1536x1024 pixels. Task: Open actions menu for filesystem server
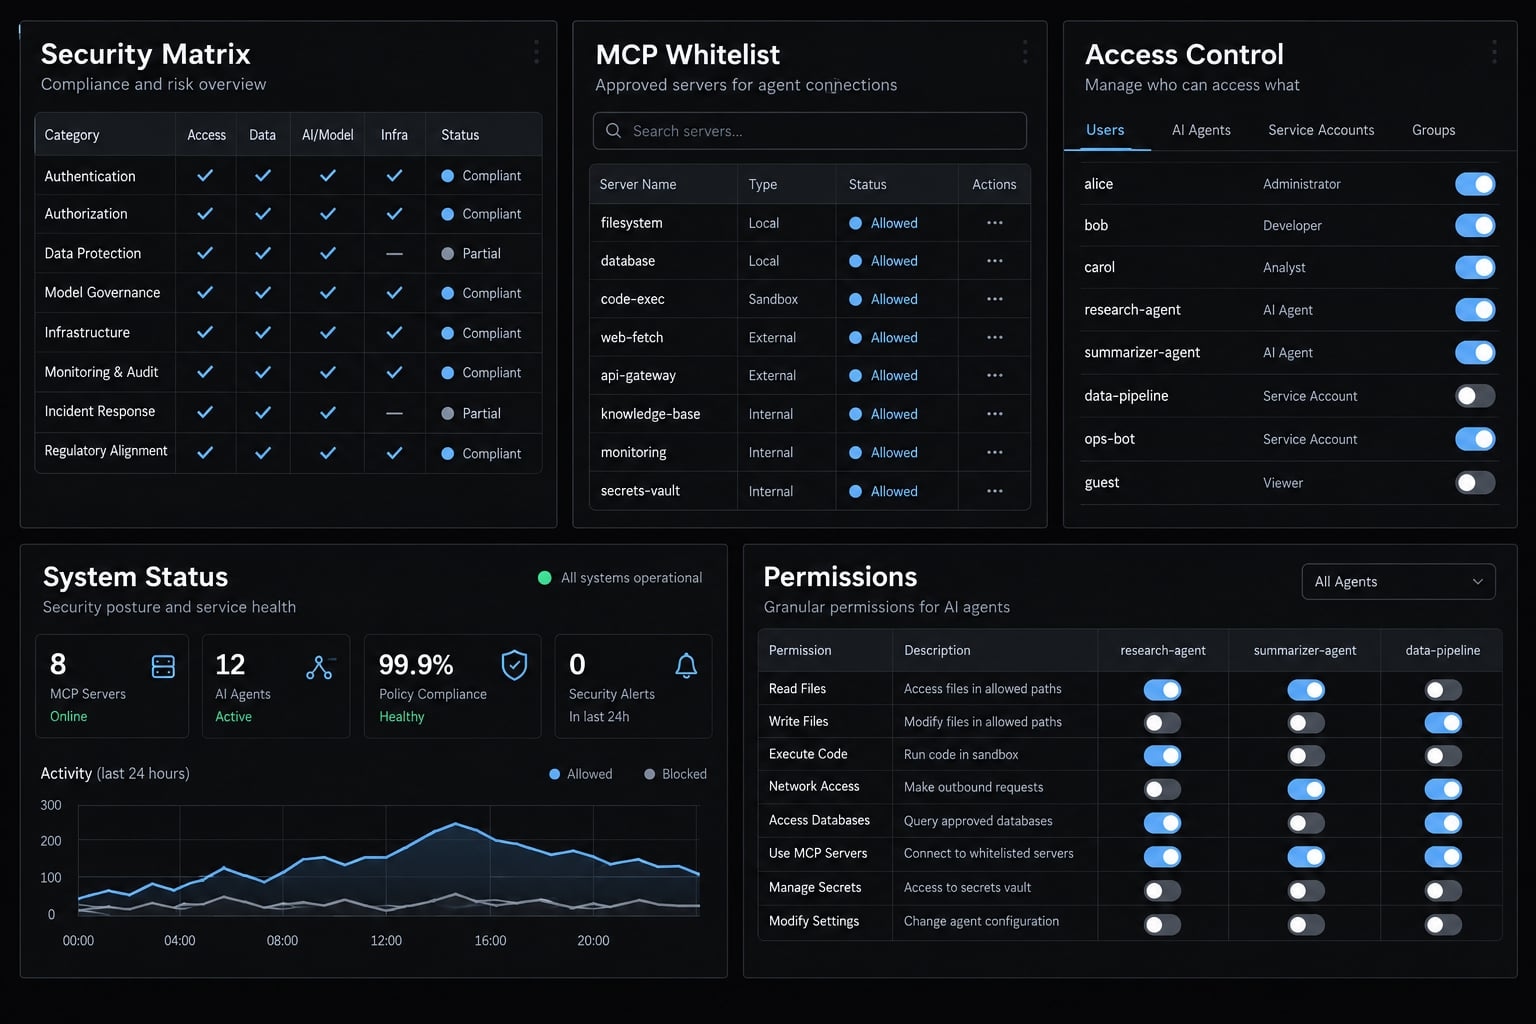[994, 223]
